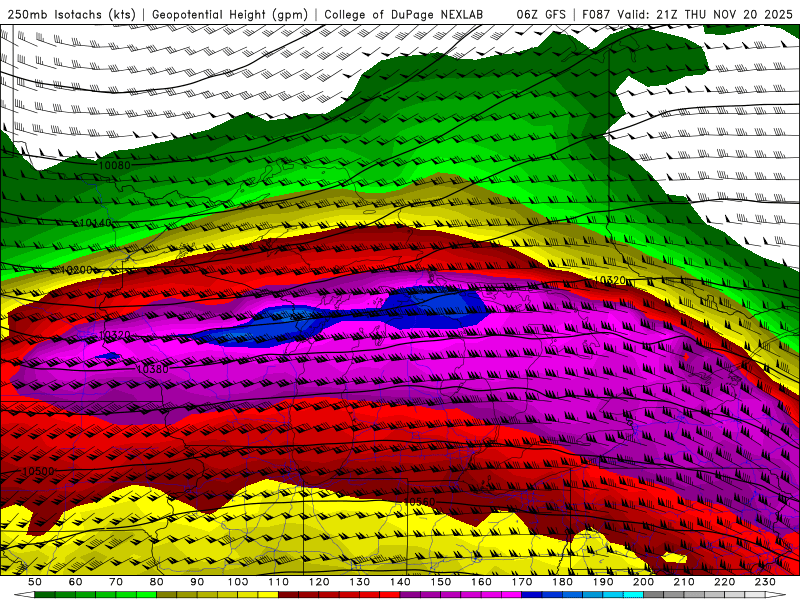Image resolution: width=800 pixels, height=600 pixels.
Task: Click the 100 knots scale label
Action: pos(238,582)
